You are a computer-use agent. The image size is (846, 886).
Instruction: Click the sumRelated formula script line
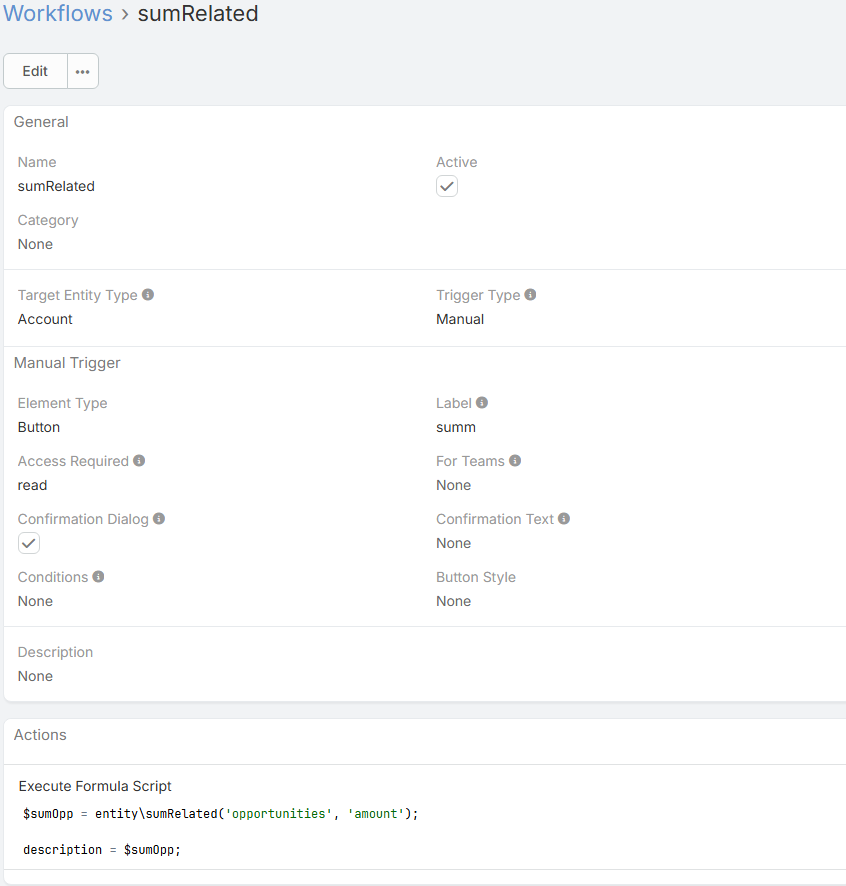tap(220, 814)
